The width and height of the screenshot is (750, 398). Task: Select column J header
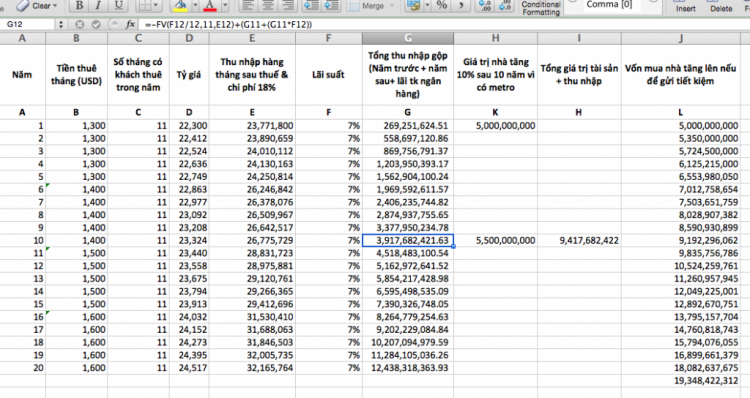coord(681,38)
